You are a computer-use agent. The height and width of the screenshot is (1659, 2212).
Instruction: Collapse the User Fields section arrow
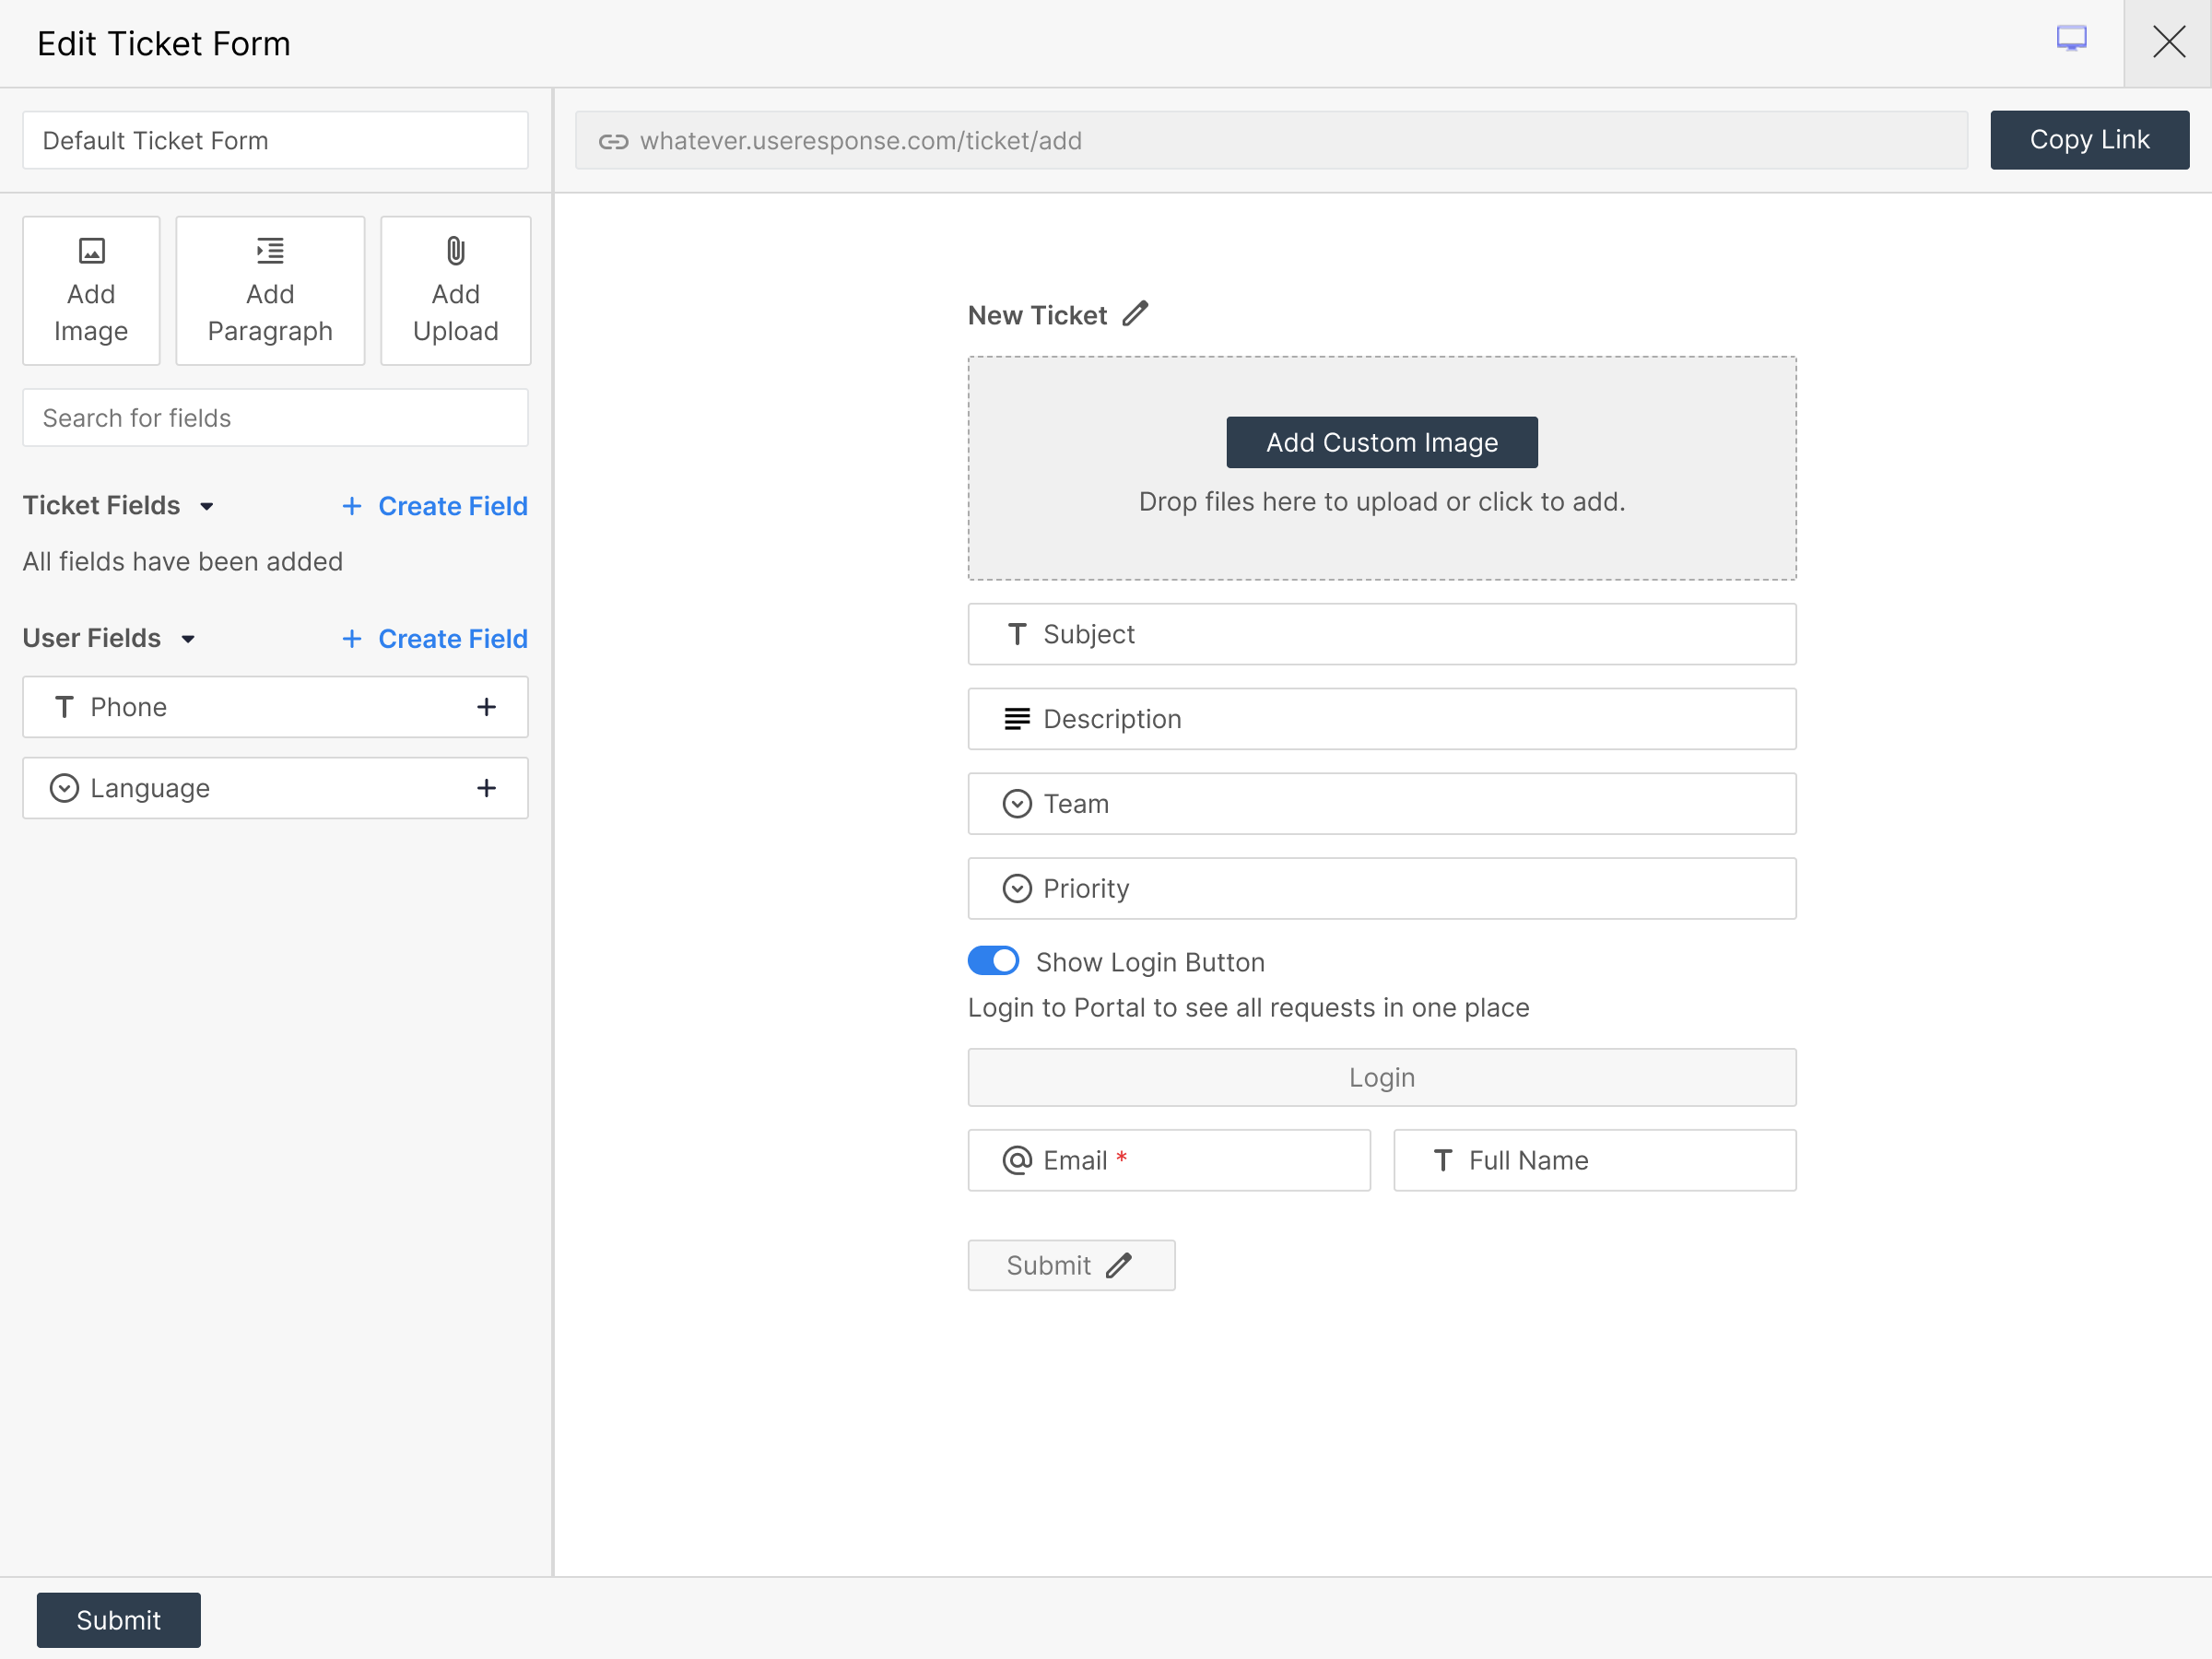coord(188,639)
